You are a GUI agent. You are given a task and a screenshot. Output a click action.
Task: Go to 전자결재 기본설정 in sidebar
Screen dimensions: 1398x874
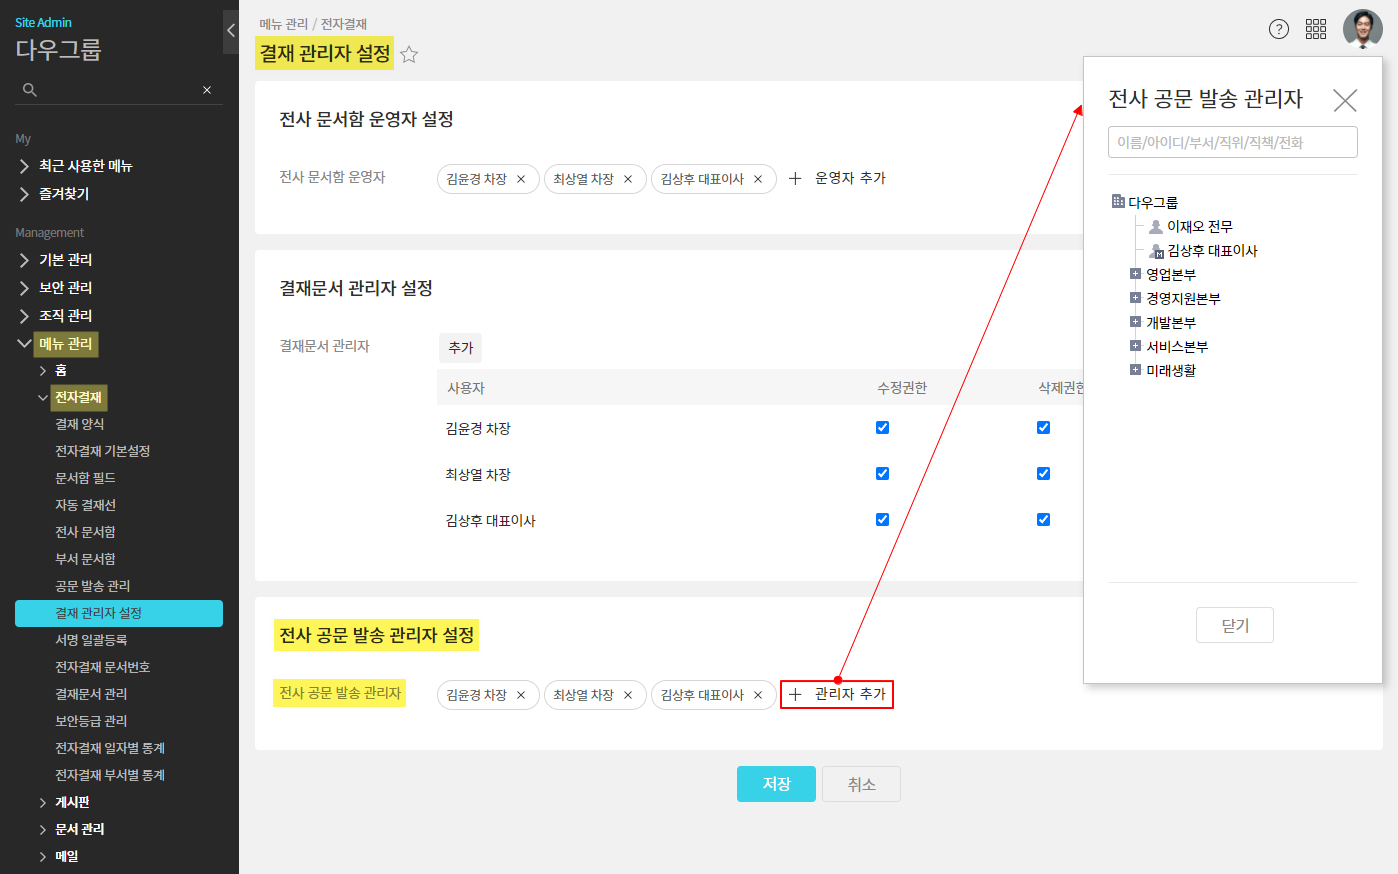point(102,451)
